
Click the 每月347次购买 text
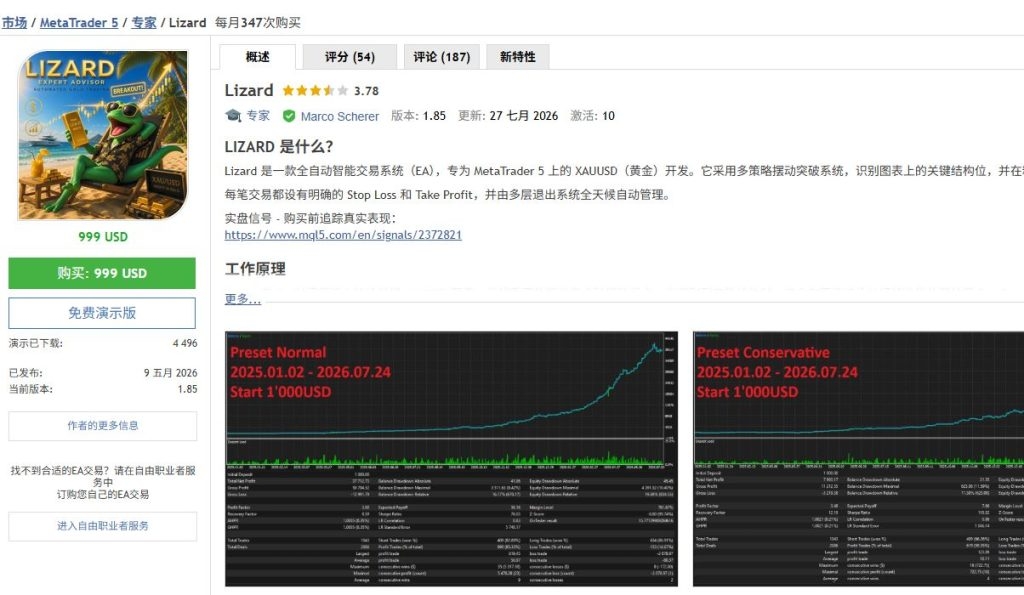(257, 23)
